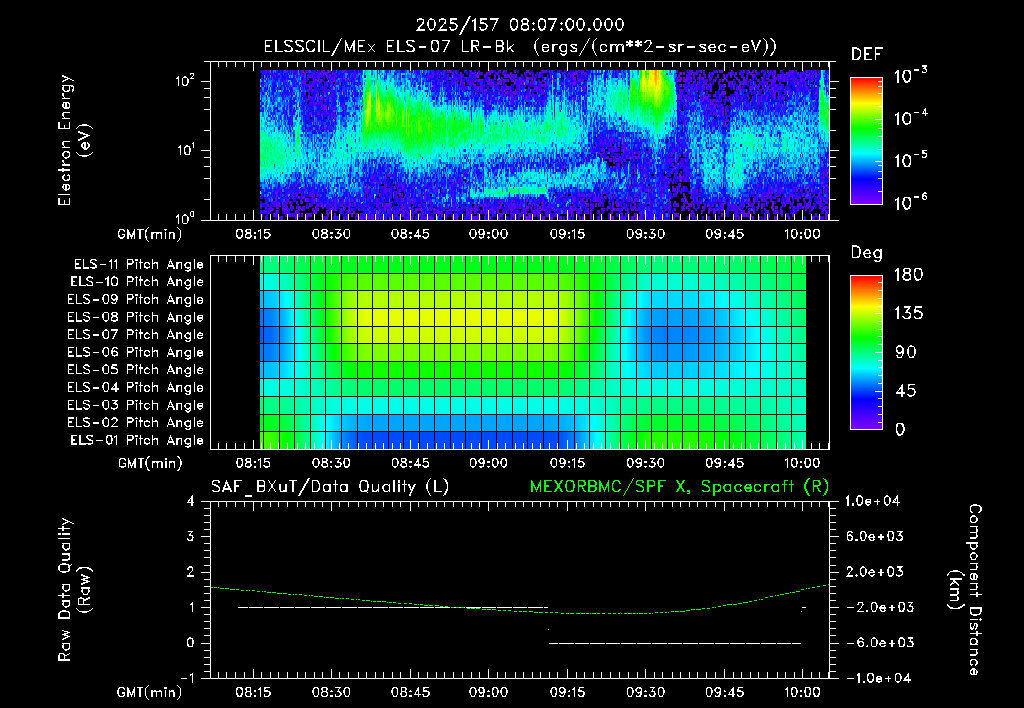Click the 10^-3 DEF scale value
This screenshot has height=708, width=1024.
click(x=910, y=76)
